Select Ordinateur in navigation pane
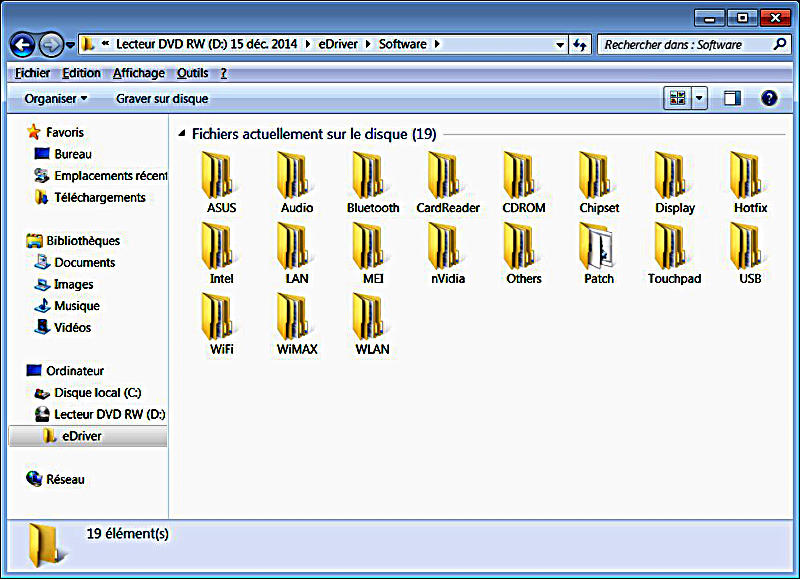This screenshot has height=580, width=800. click(x=65, y=370)
